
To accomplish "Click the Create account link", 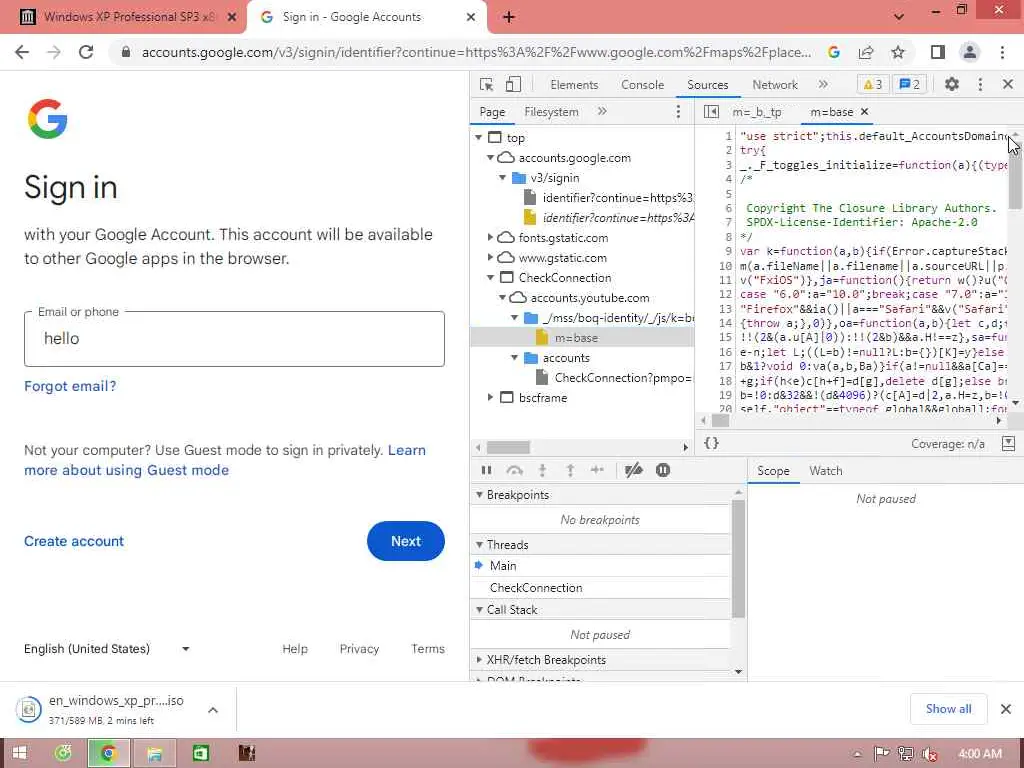I will 74,541.
